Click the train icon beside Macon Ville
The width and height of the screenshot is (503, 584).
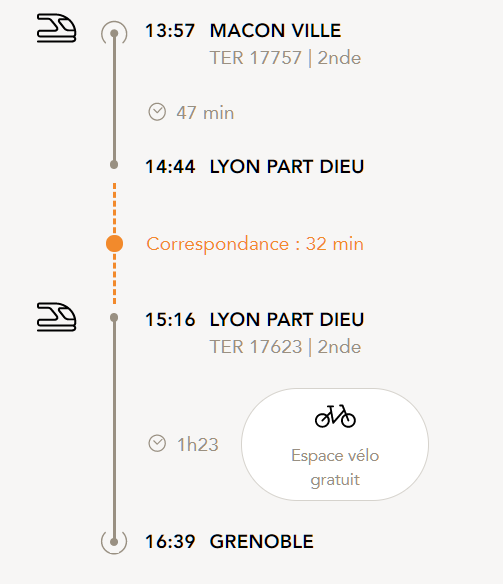(x=56, y=28)
